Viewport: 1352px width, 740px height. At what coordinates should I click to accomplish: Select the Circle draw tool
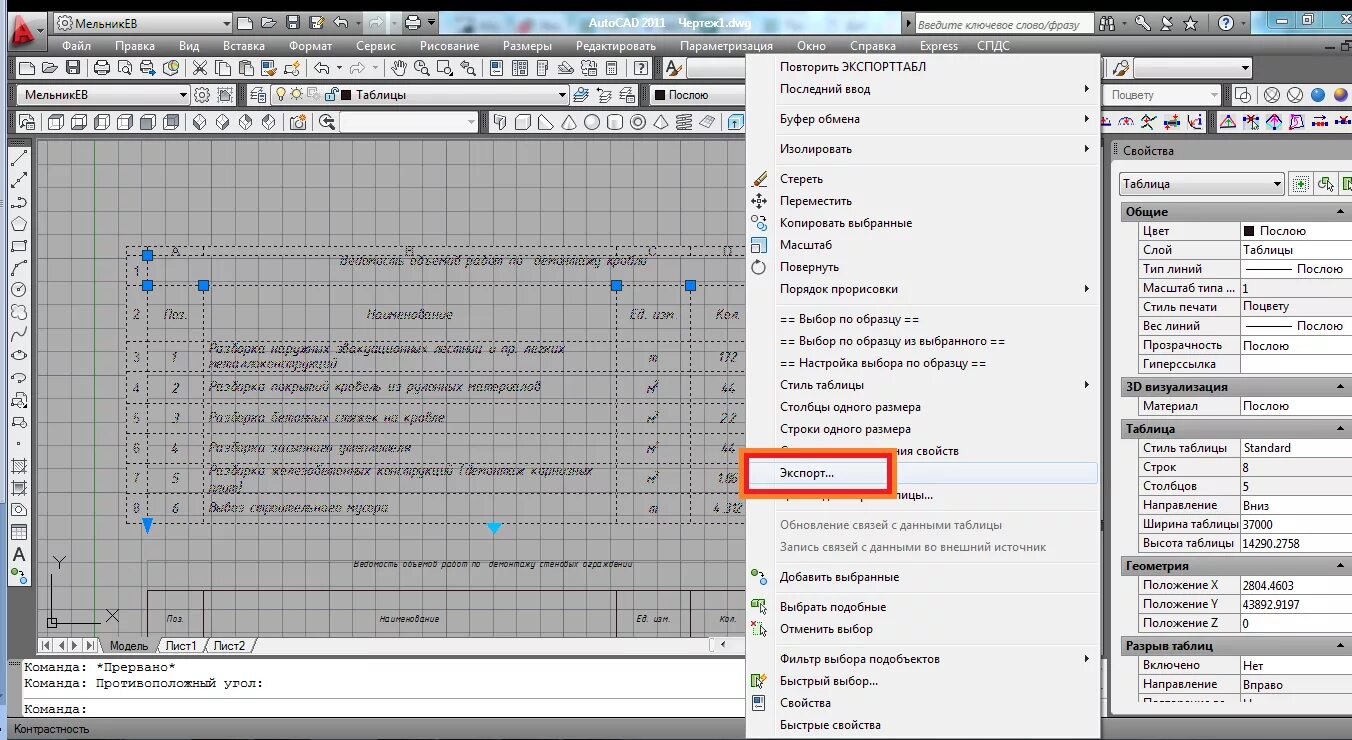pyautogui.click(x=18, y=290)
